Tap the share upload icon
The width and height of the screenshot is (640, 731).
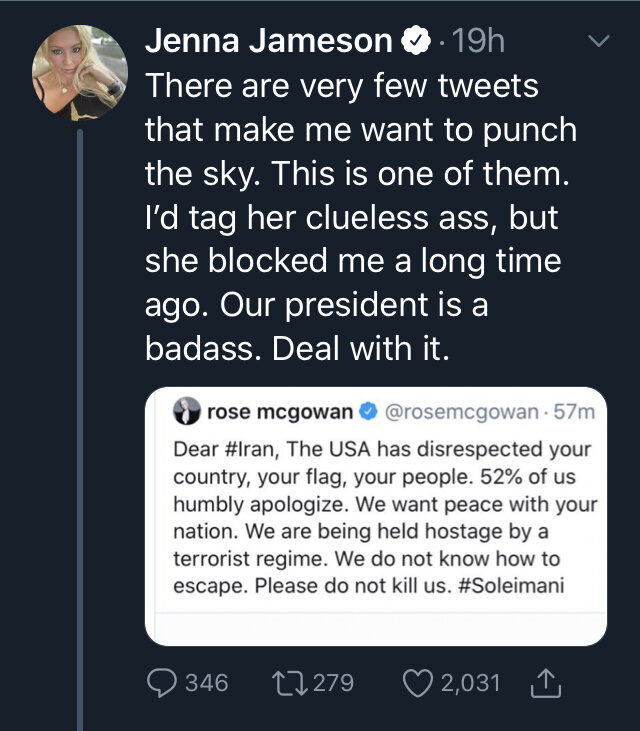coord(546,683)
